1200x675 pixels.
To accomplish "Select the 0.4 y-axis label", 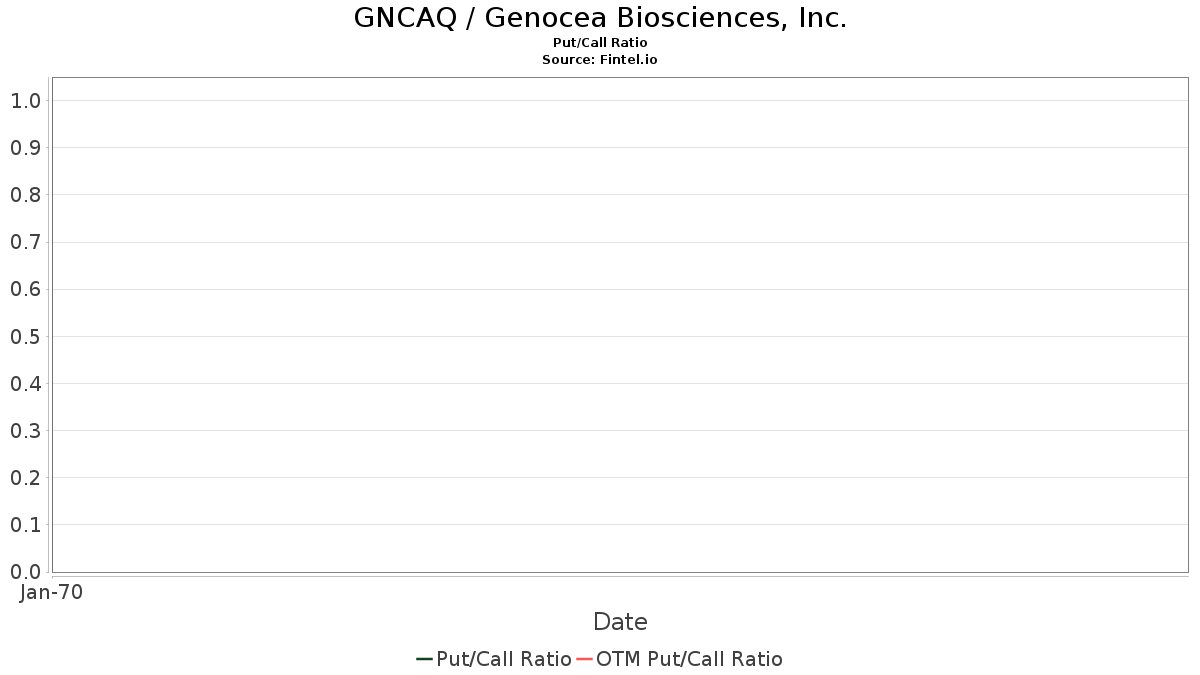I will tap(25, 383).
